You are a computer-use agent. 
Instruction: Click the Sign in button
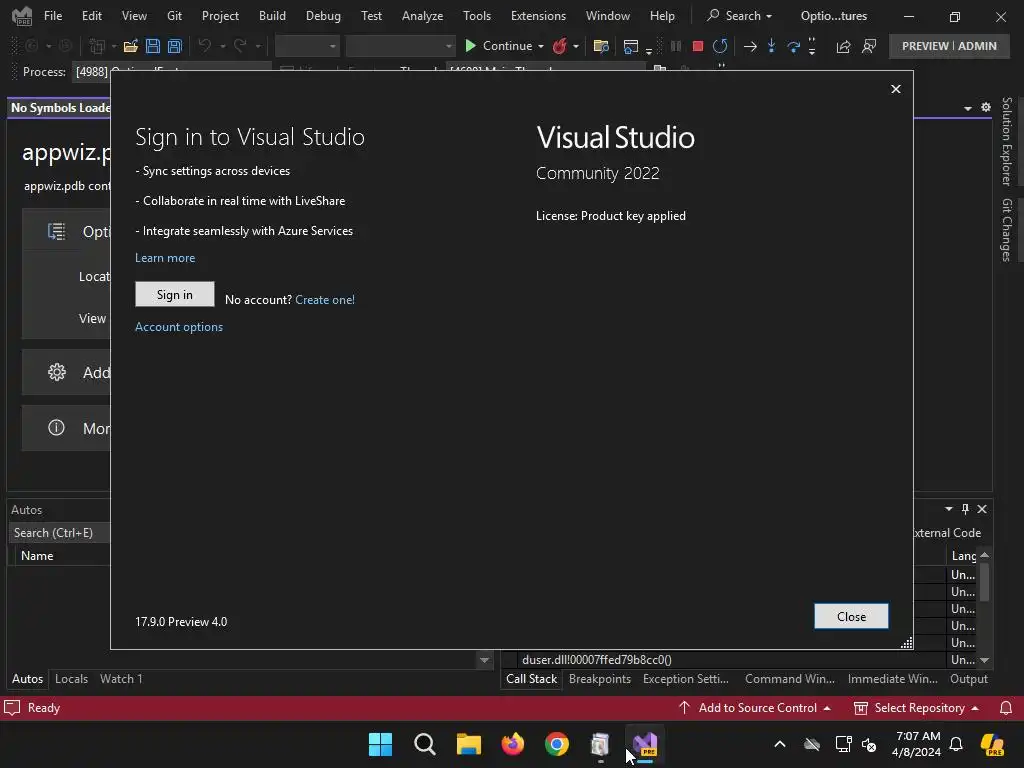click(x=174, y=295)
